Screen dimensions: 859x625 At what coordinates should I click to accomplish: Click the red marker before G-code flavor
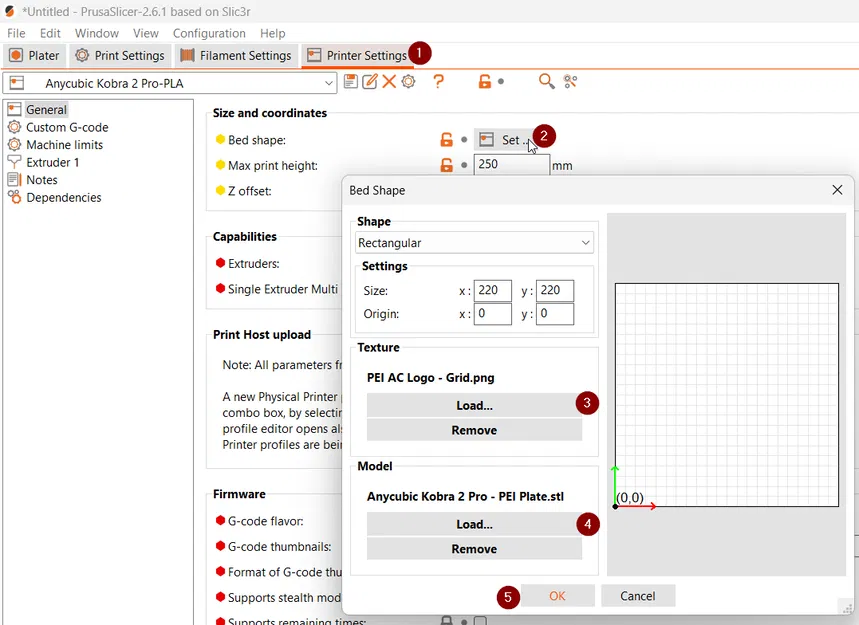point(220,520)
